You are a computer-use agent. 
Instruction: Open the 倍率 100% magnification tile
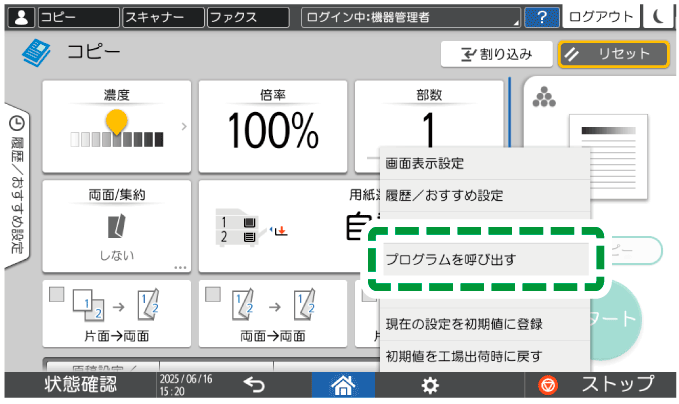[273, 126]
